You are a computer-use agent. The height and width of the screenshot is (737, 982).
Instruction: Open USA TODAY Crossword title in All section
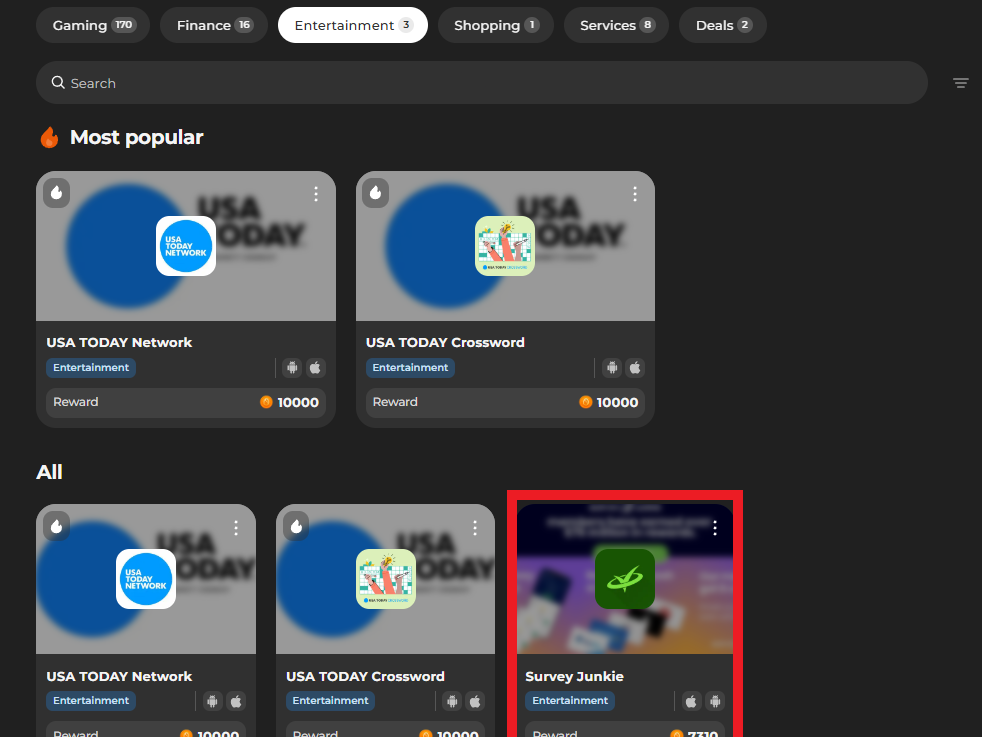[365, 676]
